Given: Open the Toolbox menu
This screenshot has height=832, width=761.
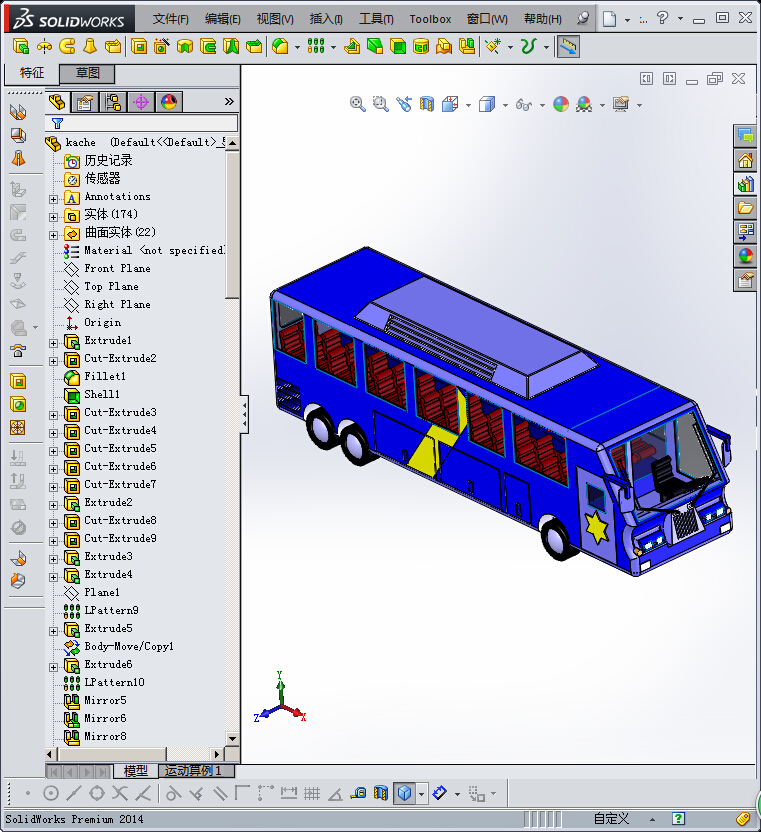Looking at the screenshot, I should 430,19.
